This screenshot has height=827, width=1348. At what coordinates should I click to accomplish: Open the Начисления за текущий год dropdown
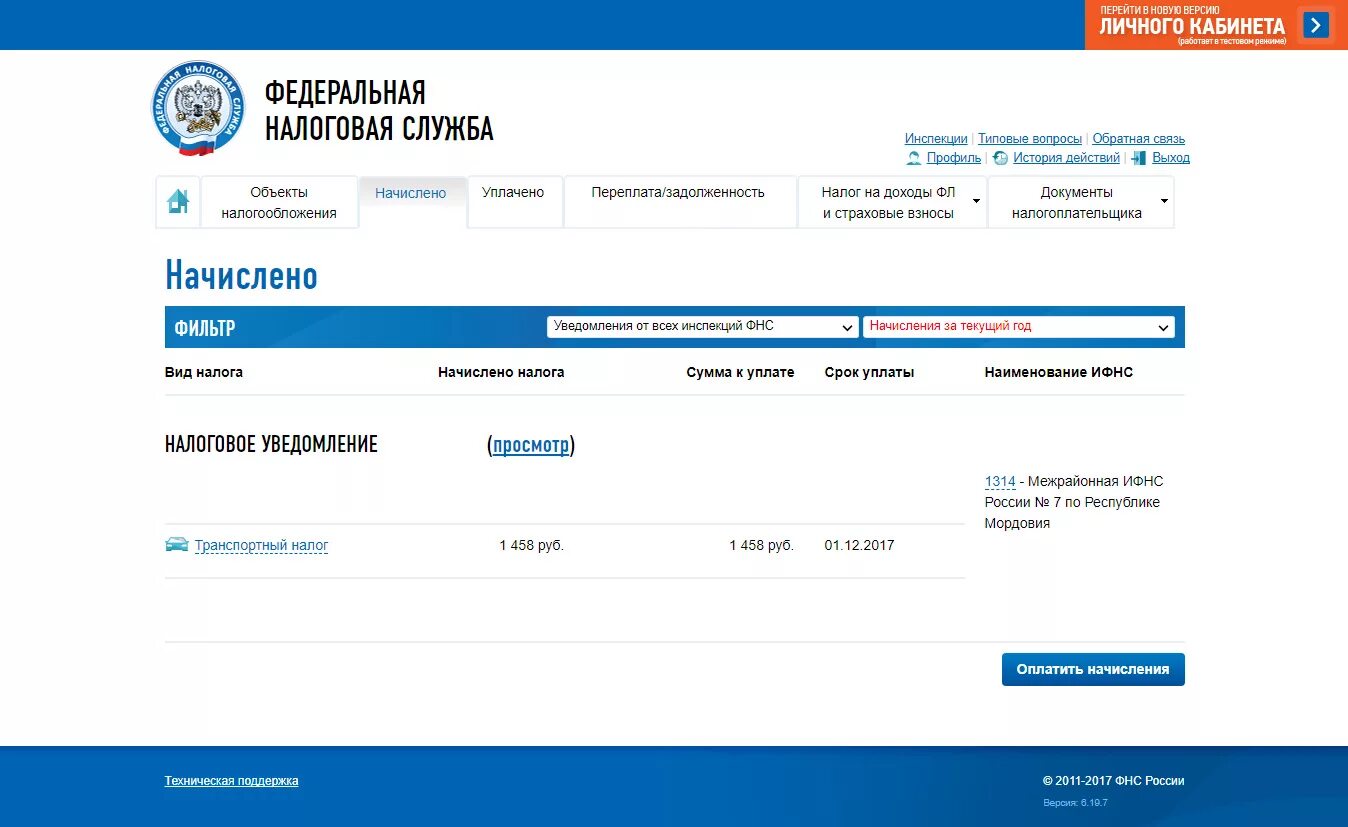click(1019, 327)
